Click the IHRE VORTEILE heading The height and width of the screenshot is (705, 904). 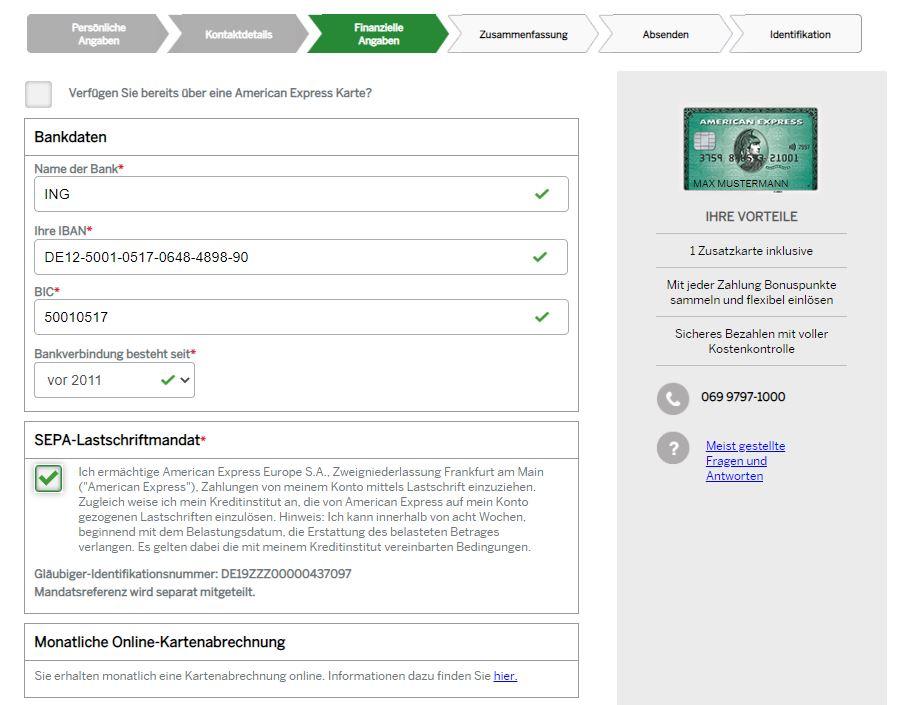(x=751, y=217)
